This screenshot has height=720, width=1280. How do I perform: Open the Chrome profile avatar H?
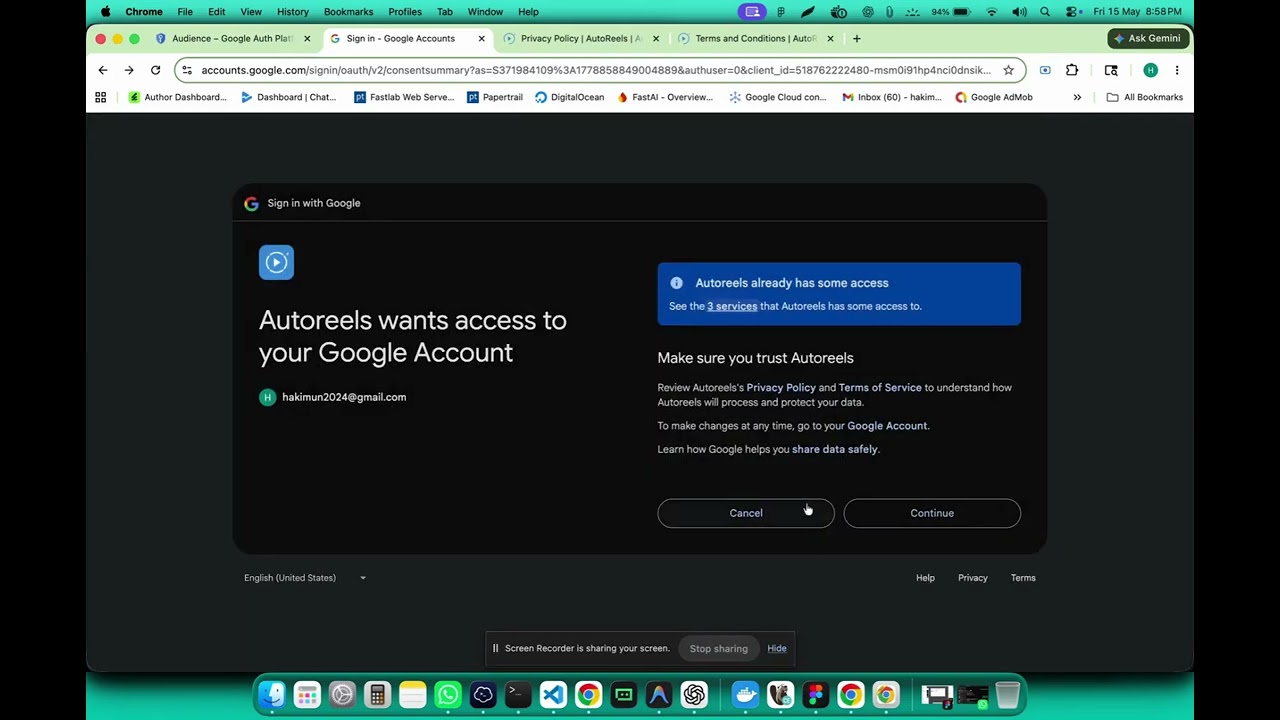(x=1150, y=70)
